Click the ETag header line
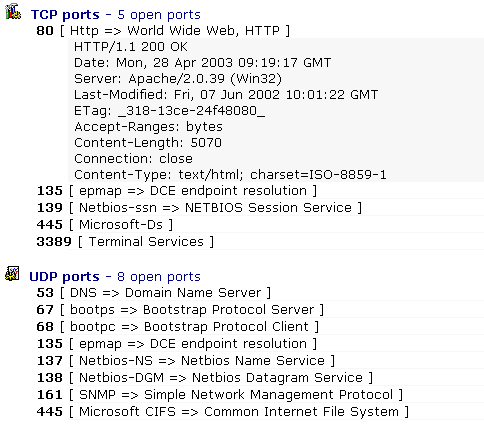 [x=169, y=111]
